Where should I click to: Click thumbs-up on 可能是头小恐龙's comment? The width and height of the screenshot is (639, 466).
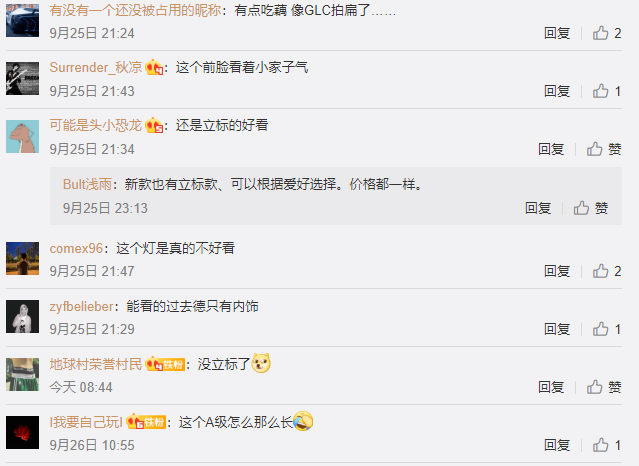595,149
